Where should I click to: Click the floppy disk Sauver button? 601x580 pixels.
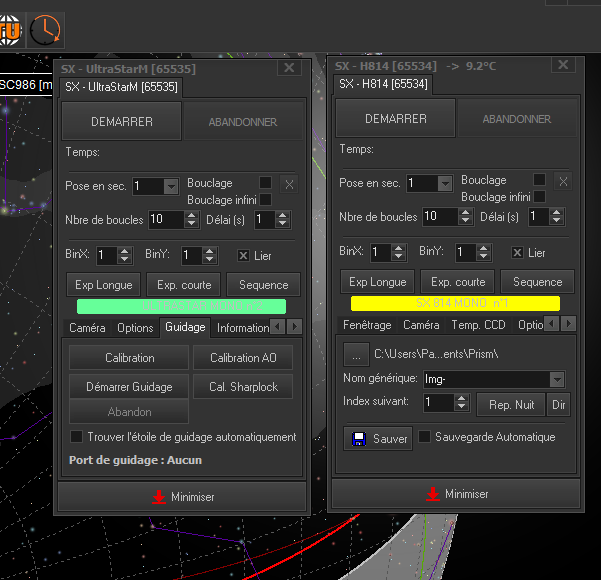click(x=379, y=438)
